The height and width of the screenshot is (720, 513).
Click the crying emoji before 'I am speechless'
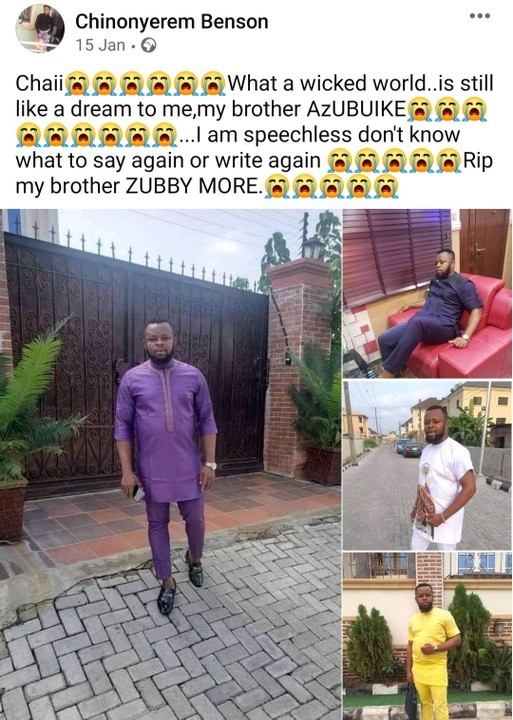coord(164,135)
